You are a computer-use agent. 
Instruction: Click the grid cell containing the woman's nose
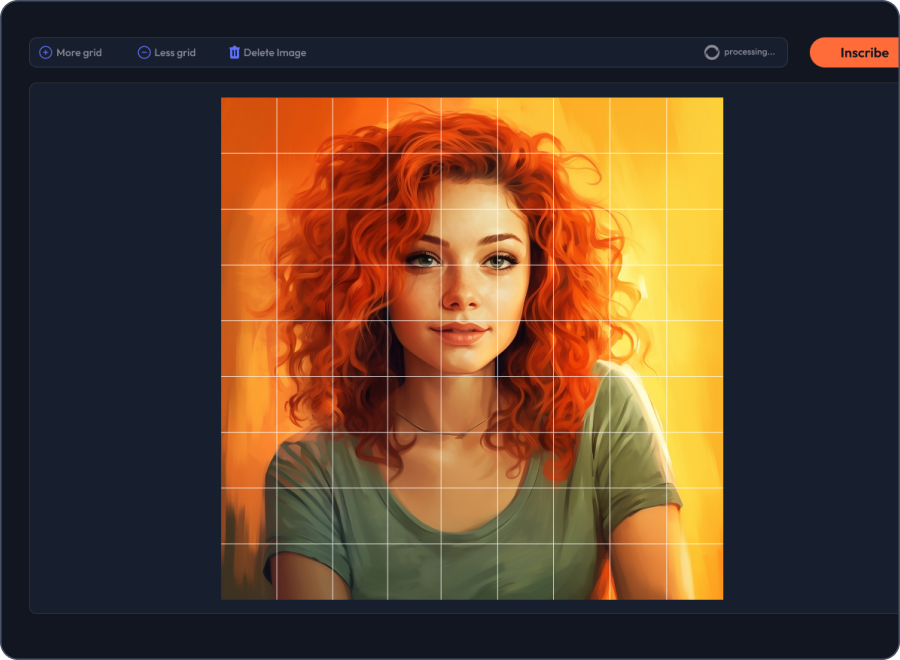[469, 292]
